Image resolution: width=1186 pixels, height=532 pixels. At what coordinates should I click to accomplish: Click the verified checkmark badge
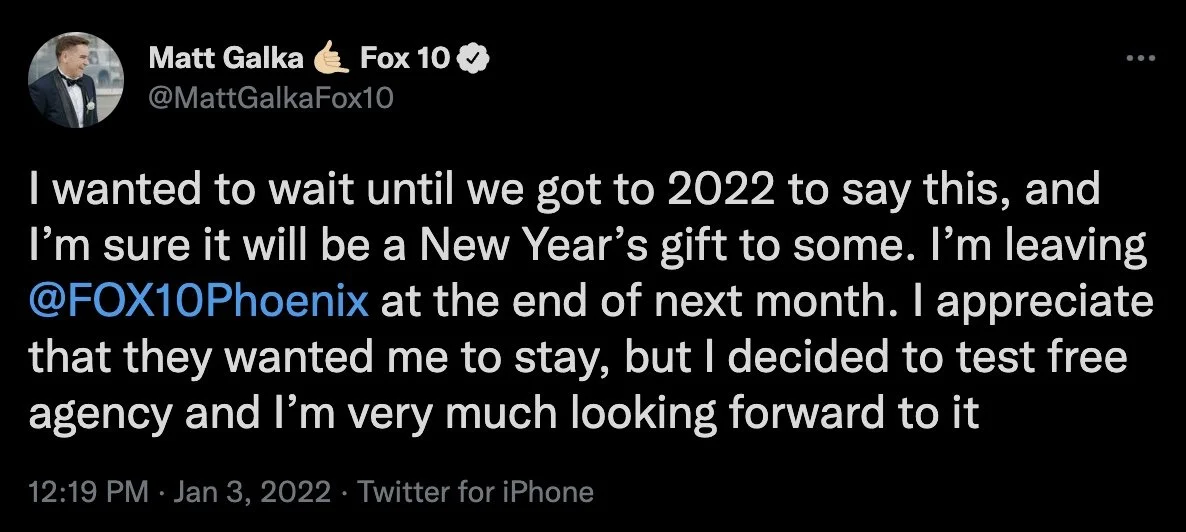click(x=474, y=59)
